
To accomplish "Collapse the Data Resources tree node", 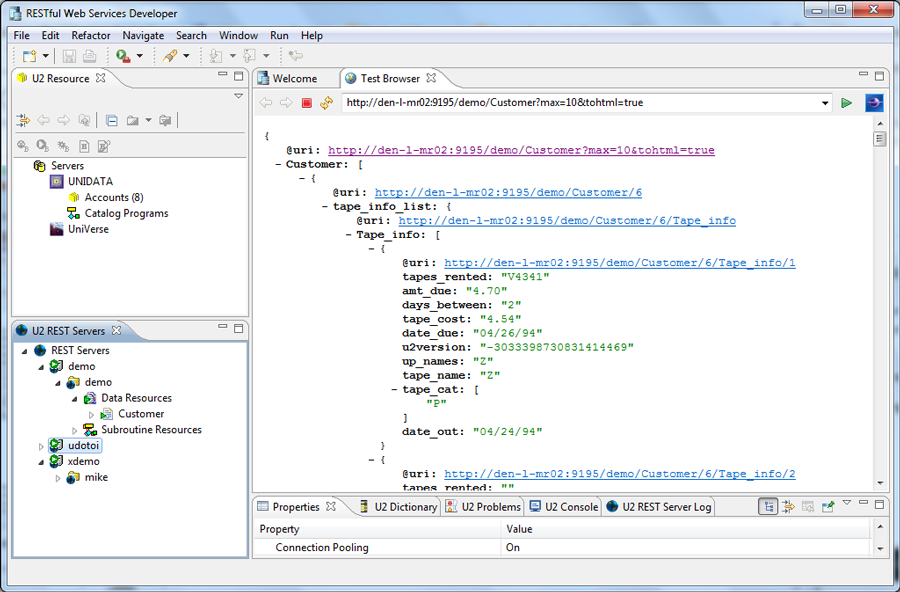I will pyautogui.click(x=75, y=398).
